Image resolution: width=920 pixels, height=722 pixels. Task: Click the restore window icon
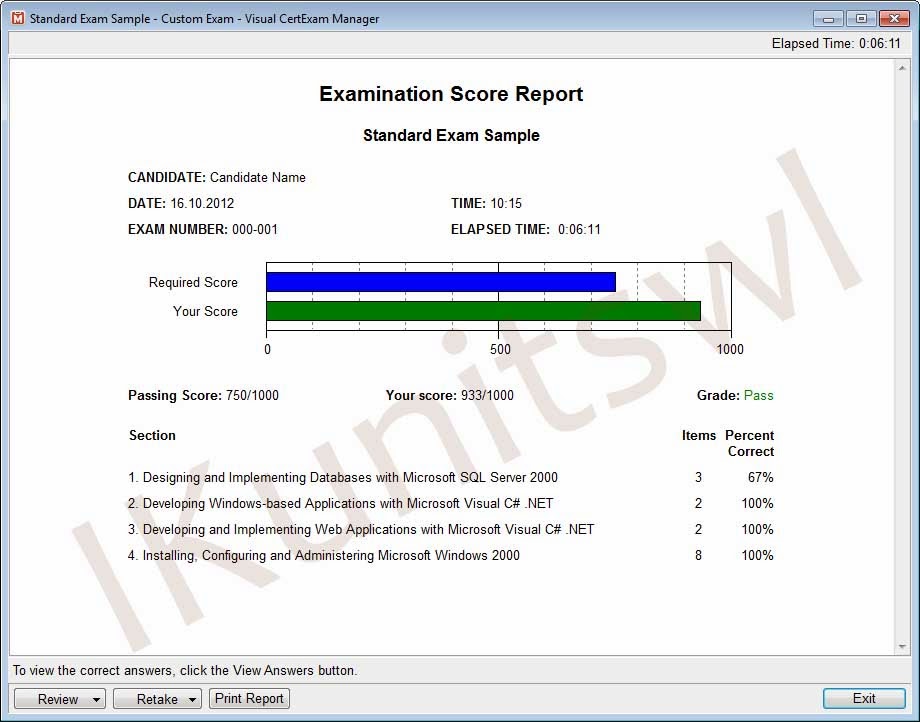tap(859, 18)
